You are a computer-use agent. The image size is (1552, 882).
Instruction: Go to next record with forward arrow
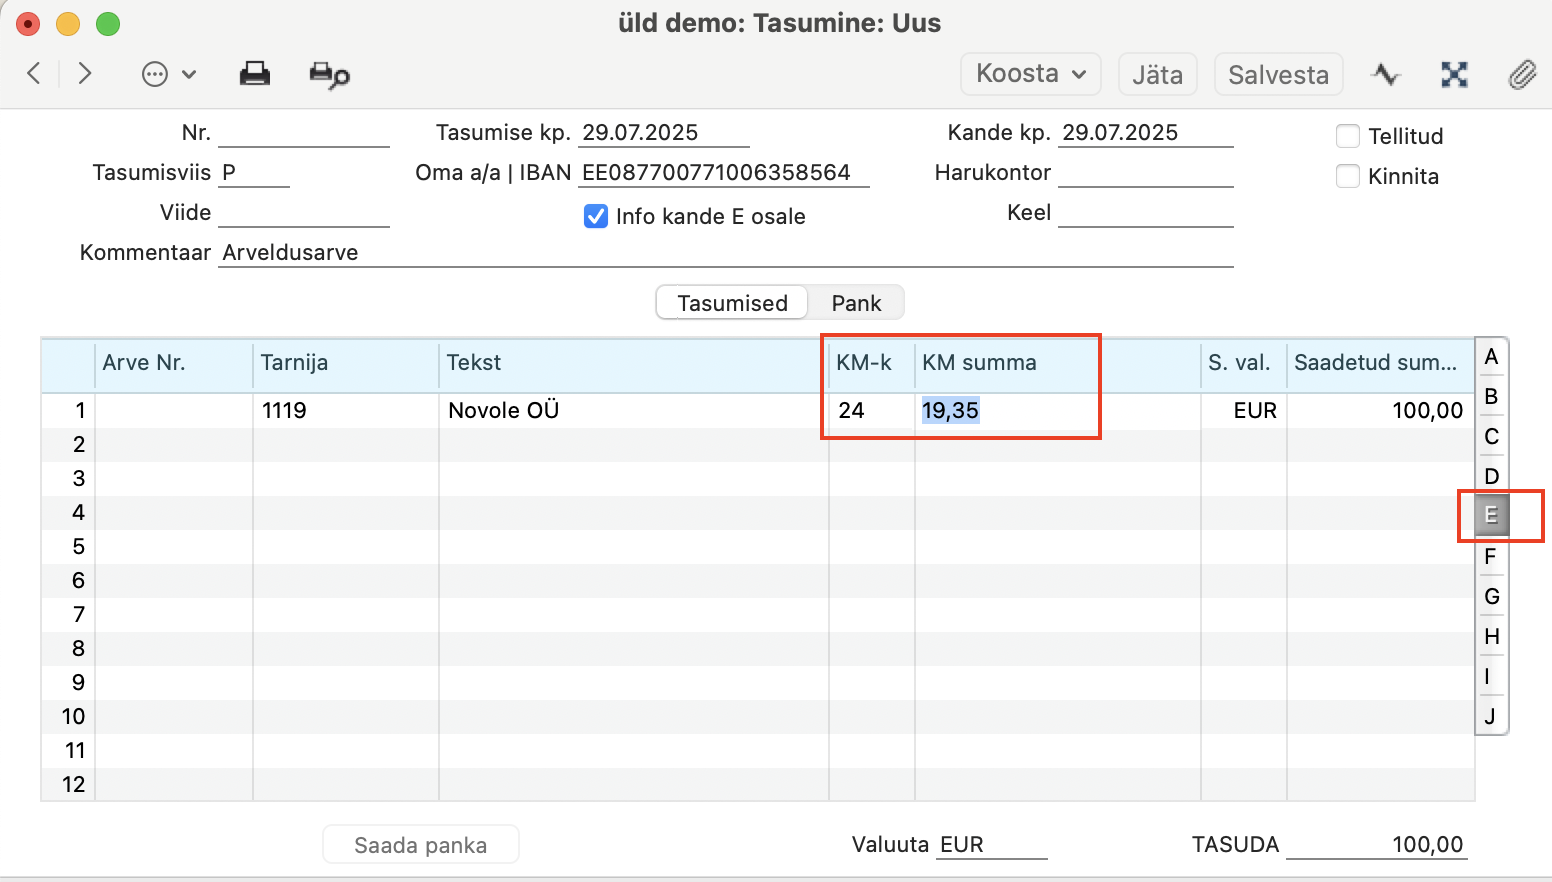coord(85,73)
